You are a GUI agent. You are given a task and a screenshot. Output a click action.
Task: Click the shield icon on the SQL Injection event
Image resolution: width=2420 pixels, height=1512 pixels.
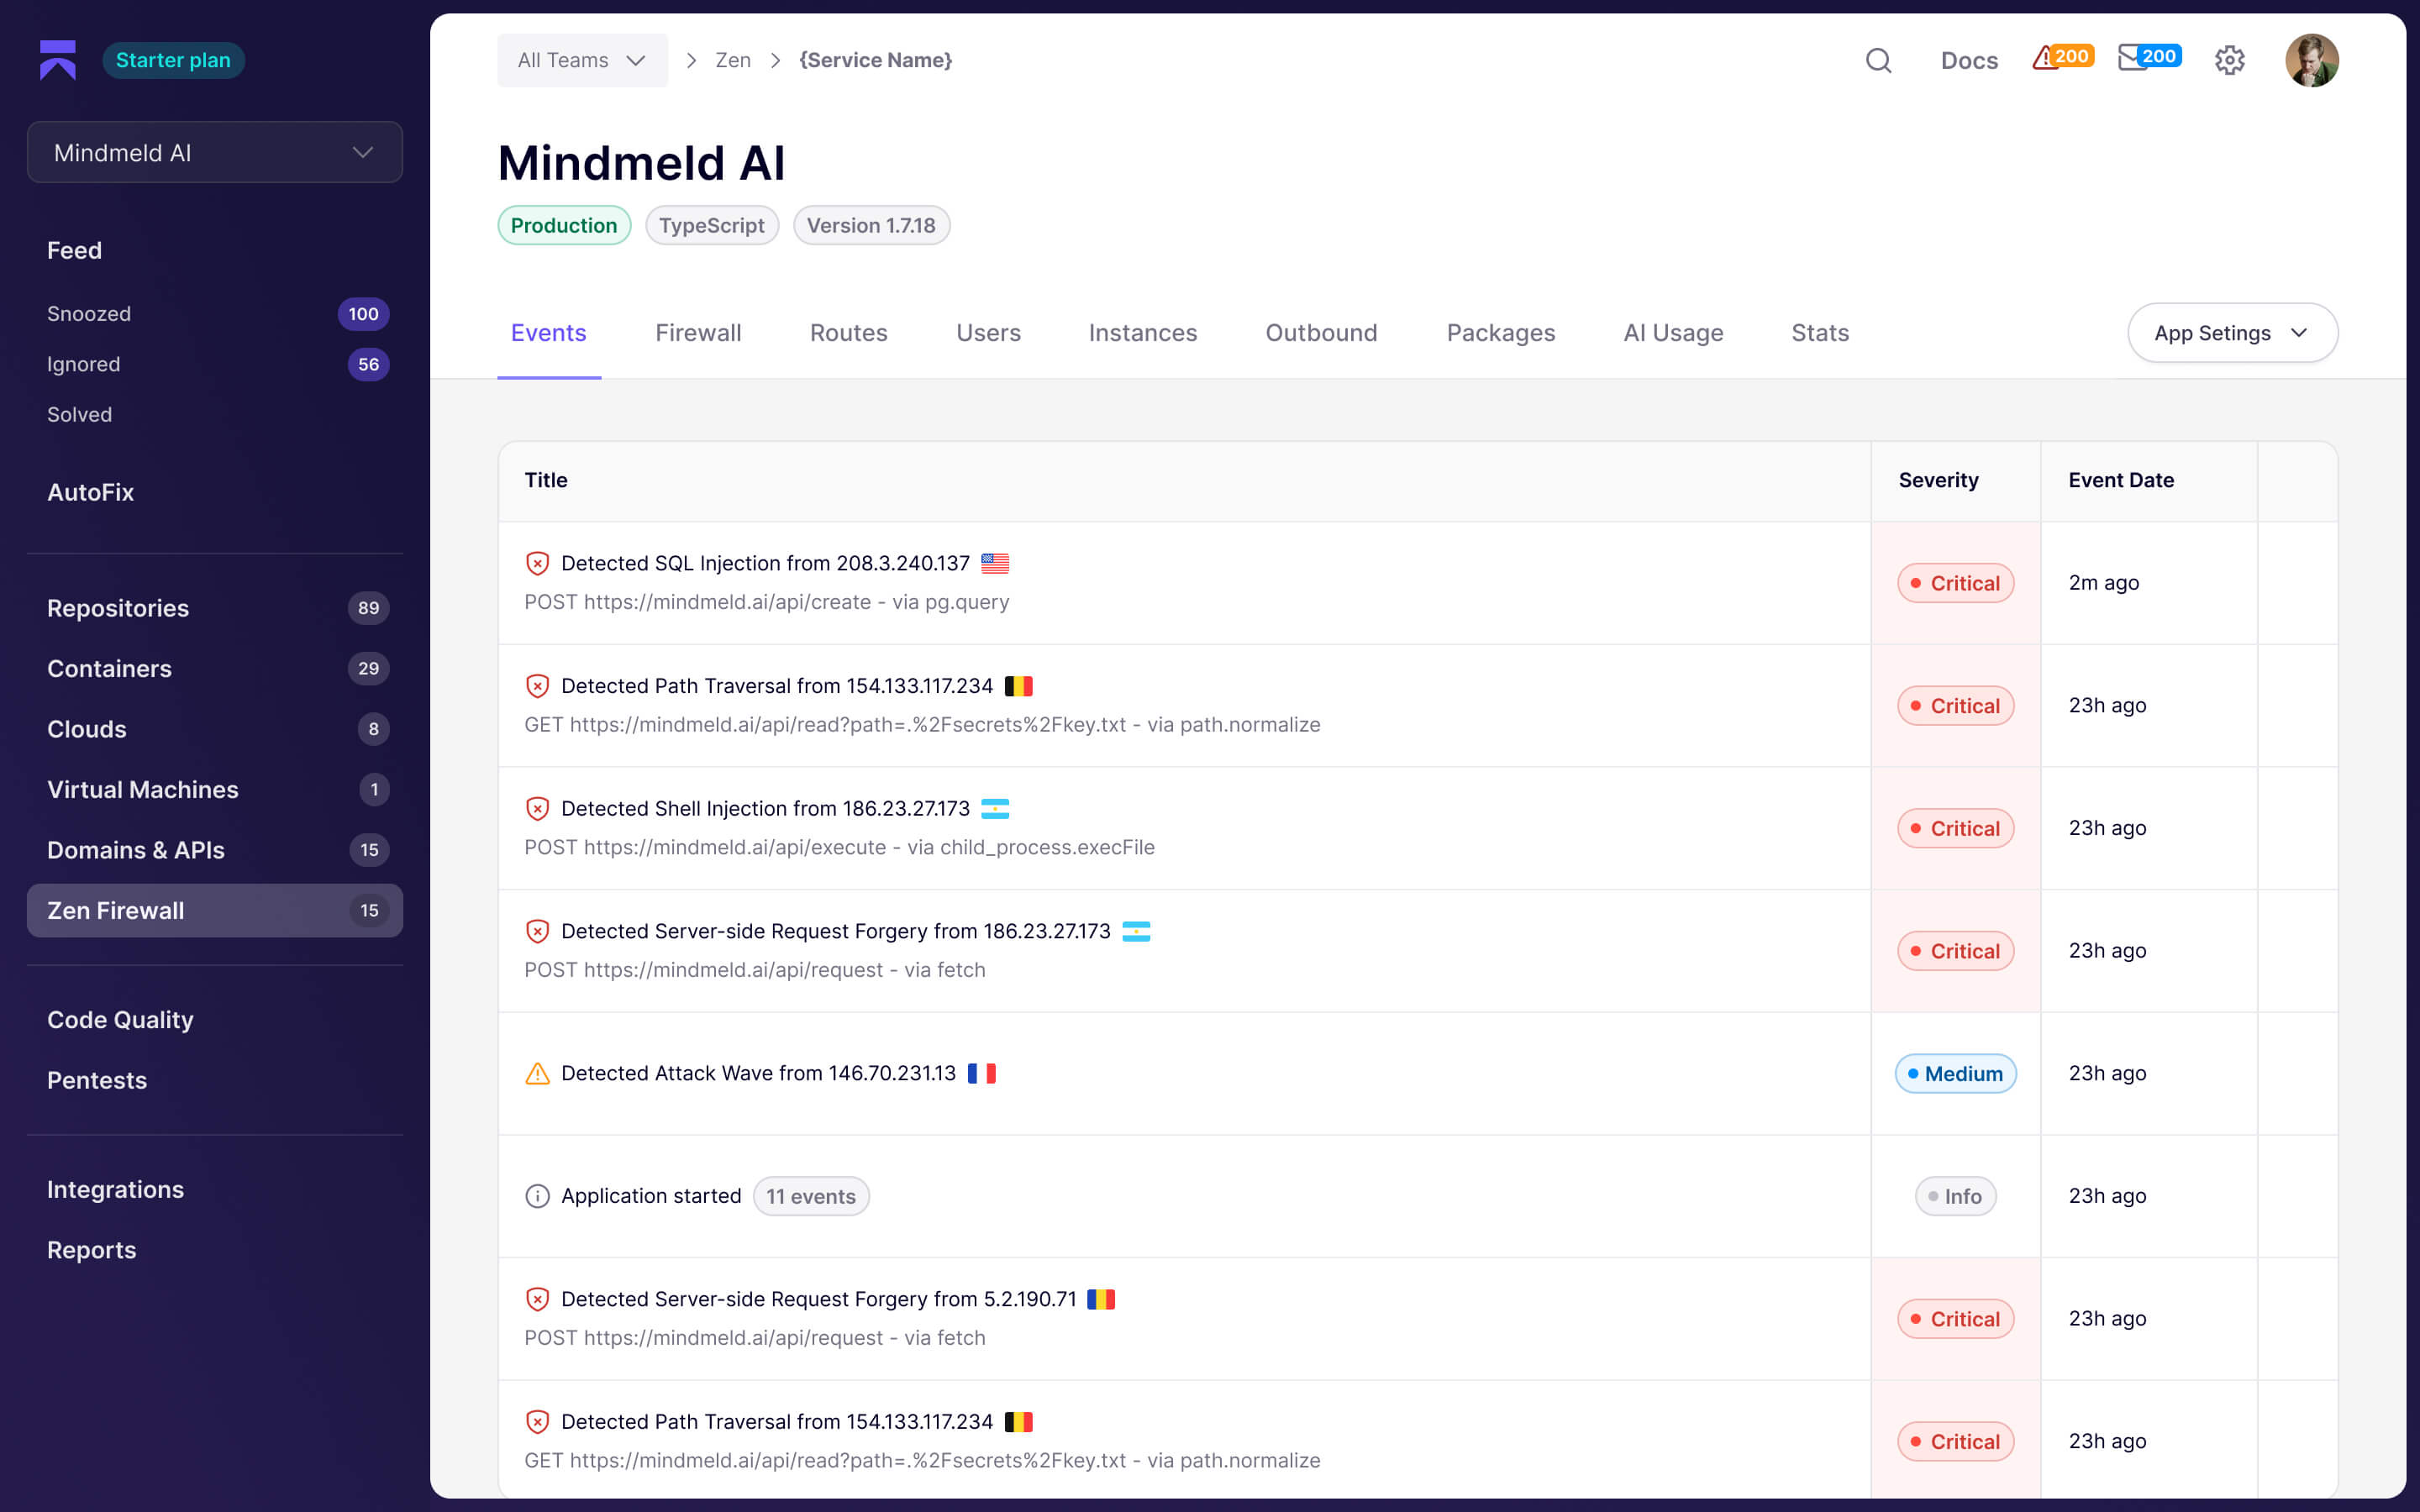[537, 563]
